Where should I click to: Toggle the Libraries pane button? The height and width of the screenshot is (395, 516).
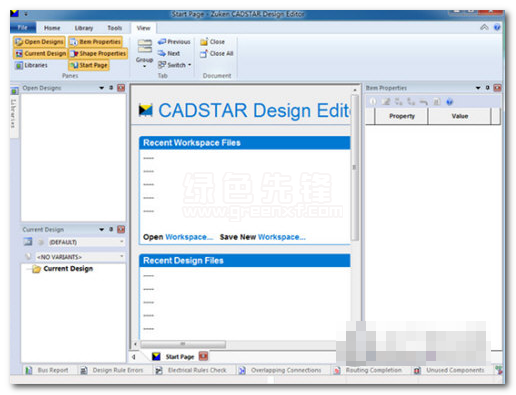pos(31,65)
